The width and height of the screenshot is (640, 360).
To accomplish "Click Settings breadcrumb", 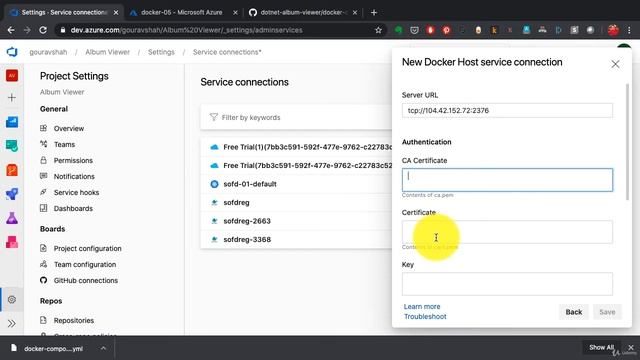I will pos(161,52).
